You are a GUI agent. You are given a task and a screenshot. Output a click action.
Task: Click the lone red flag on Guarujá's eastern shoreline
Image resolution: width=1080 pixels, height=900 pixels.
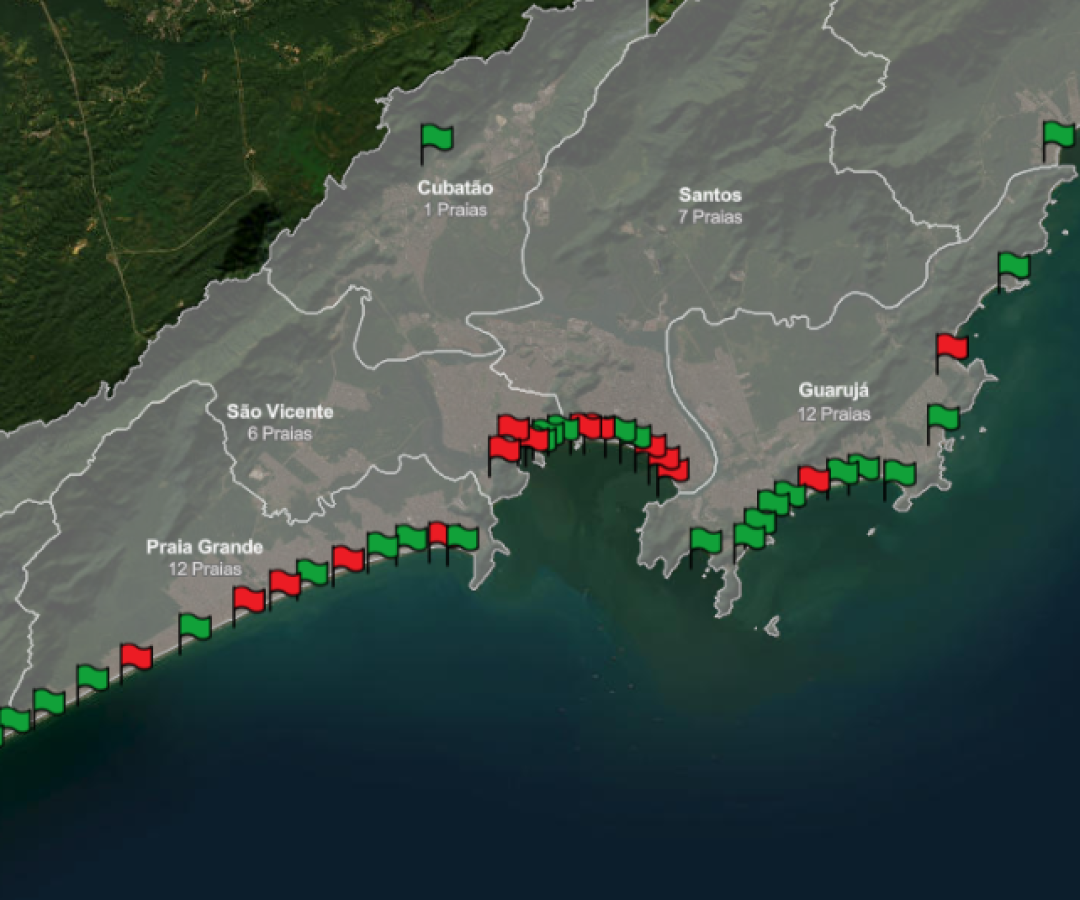click(950, 345)
